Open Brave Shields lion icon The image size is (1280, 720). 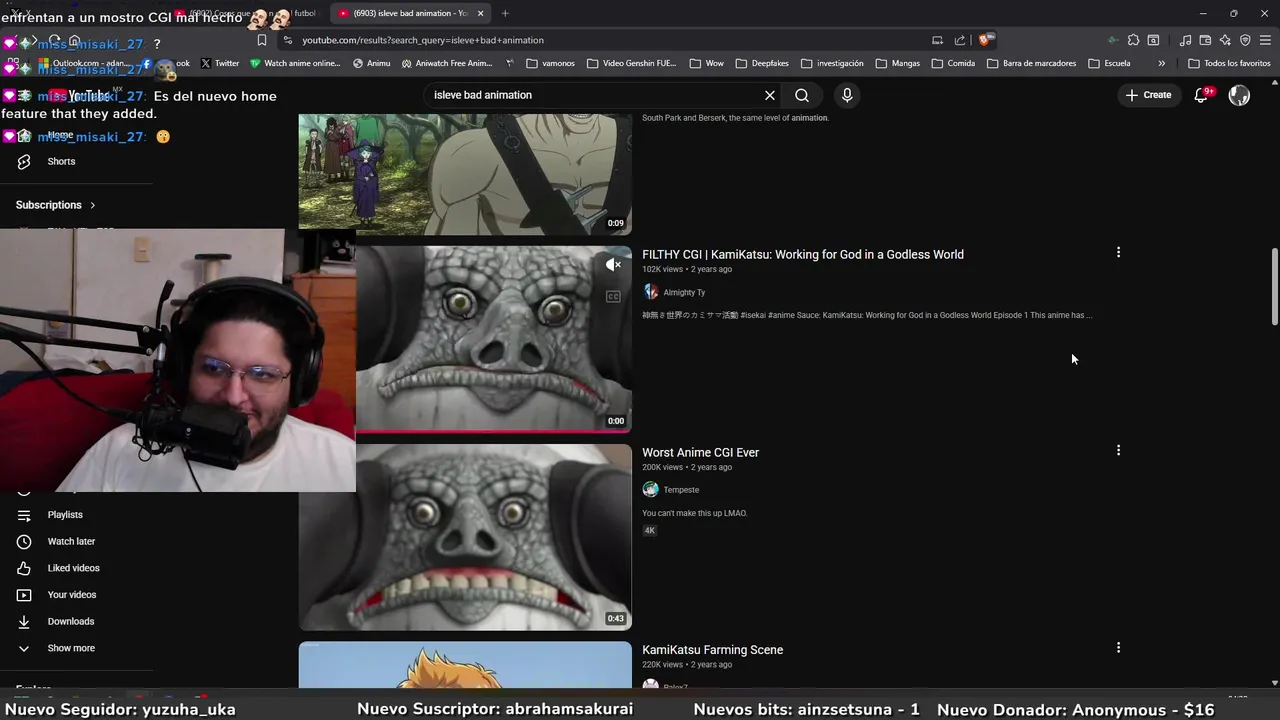click(985, 40)
